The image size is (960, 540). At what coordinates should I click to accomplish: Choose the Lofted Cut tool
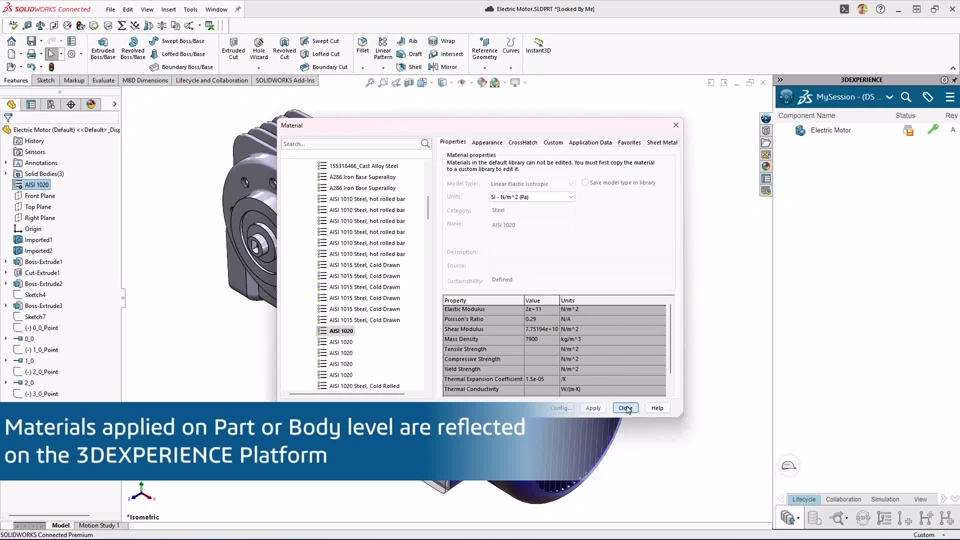pos(320,54)
